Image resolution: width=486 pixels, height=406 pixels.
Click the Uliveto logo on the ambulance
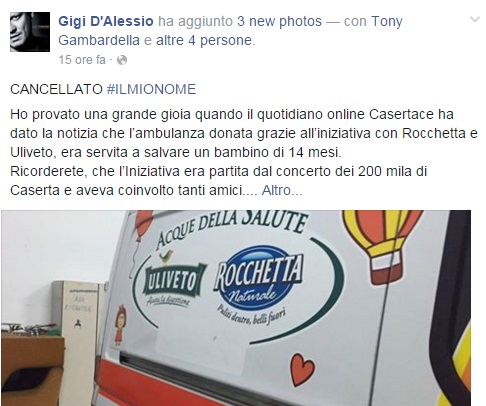pyautogui.click(x=173, y=282)
